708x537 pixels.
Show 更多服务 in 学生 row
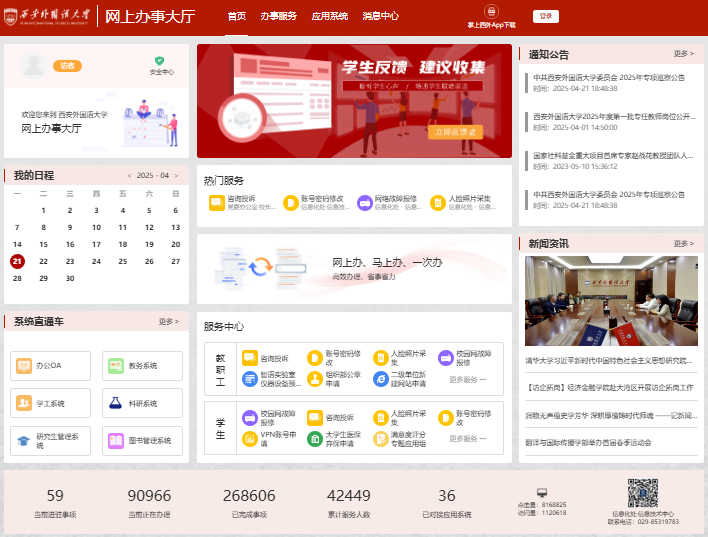point(468,439)
